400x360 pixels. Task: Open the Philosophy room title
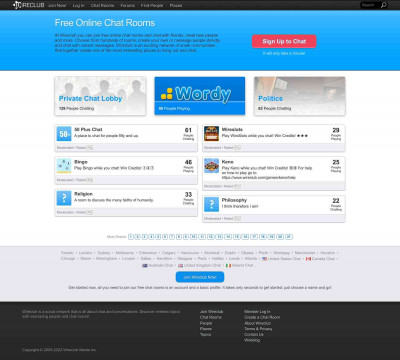(234, 200)
